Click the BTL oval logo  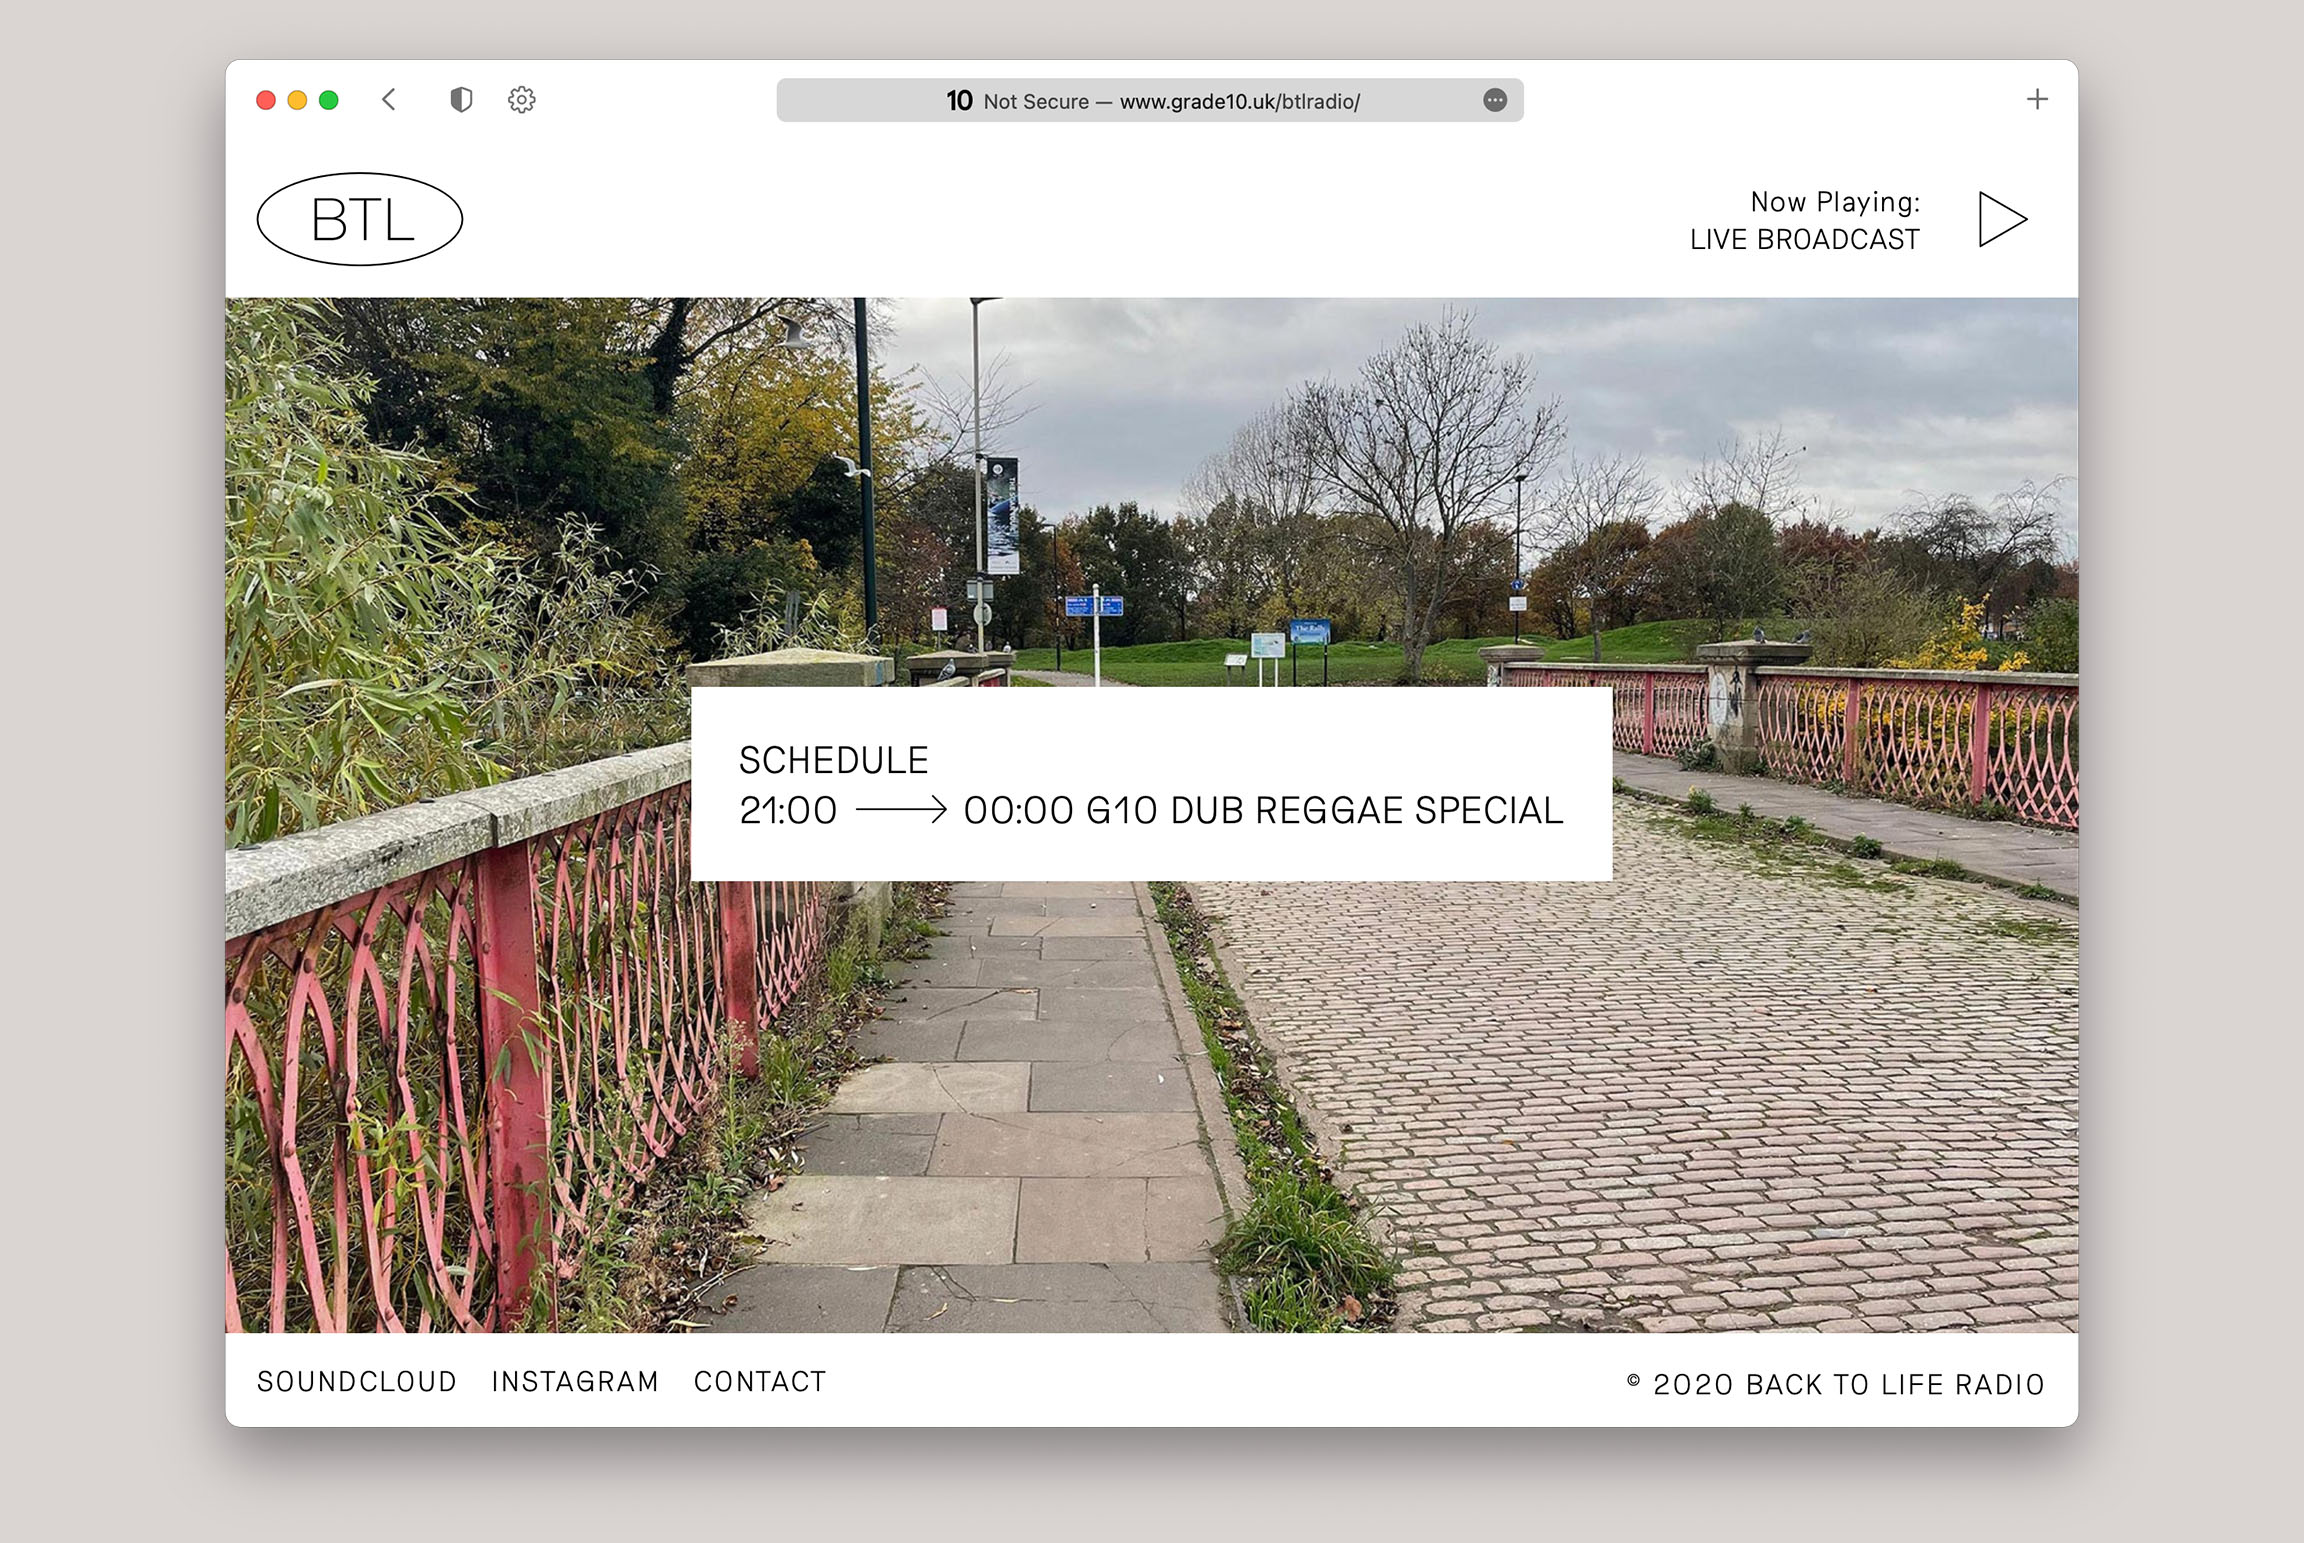coord(360,219)
